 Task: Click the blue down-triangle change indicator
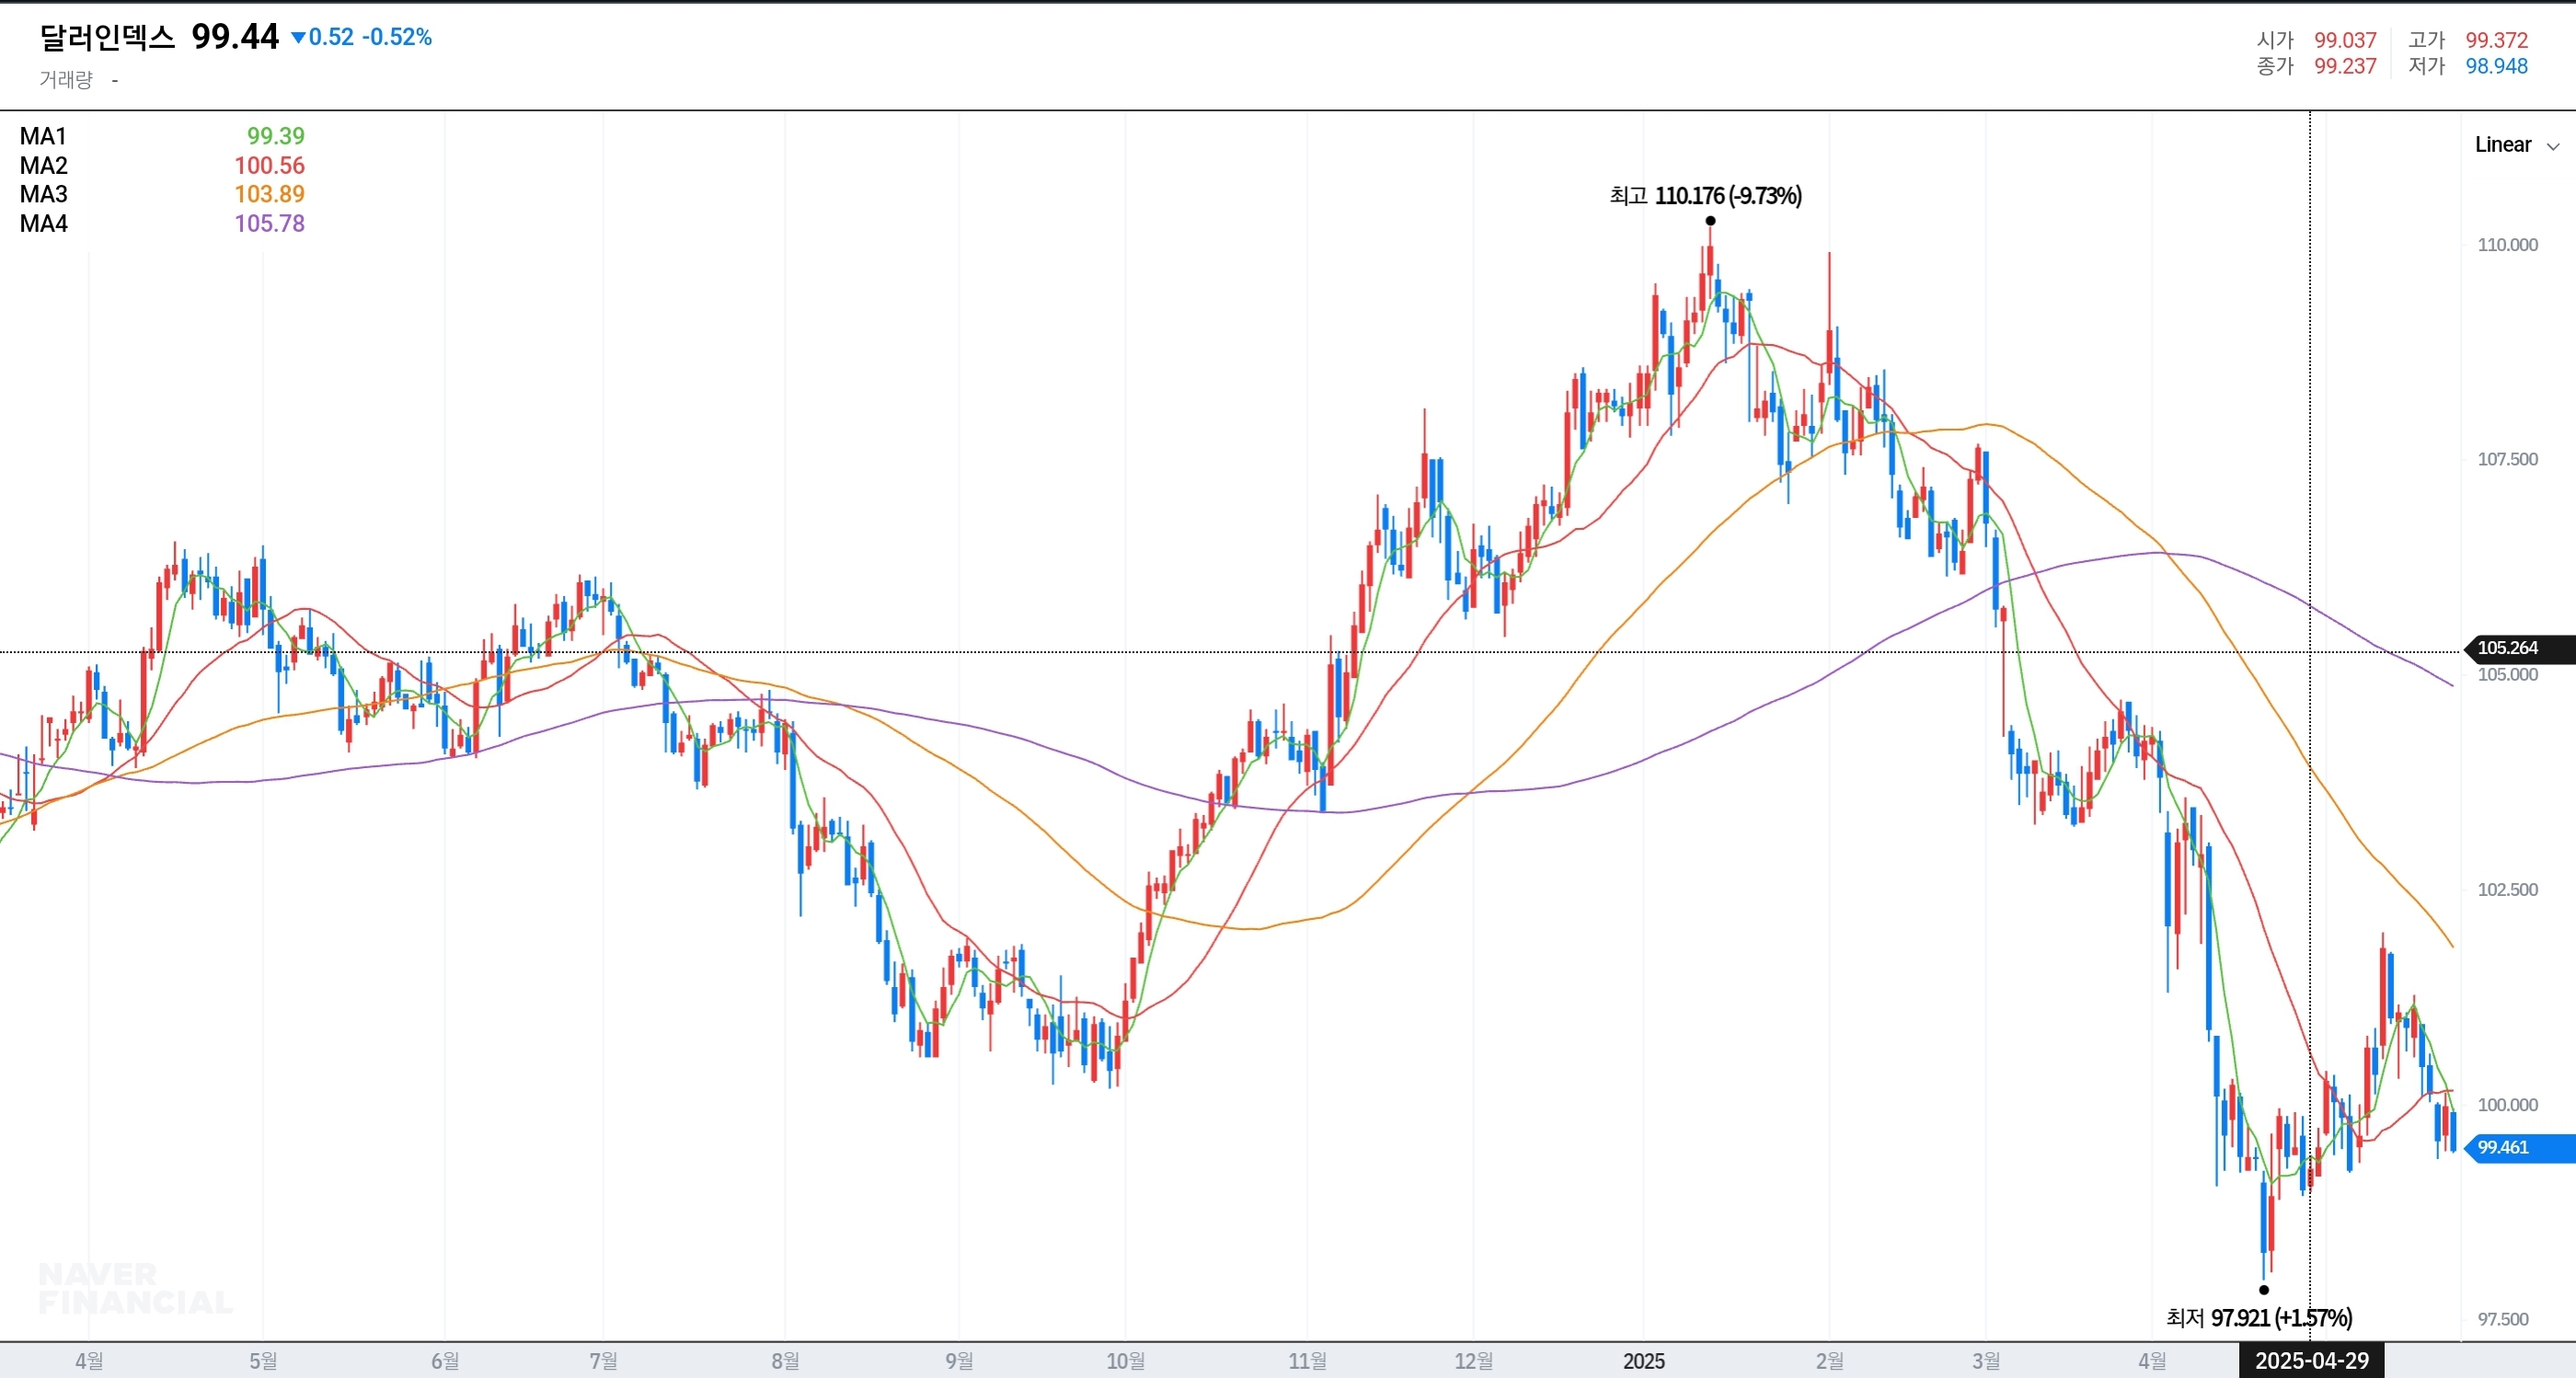point(298,38)
